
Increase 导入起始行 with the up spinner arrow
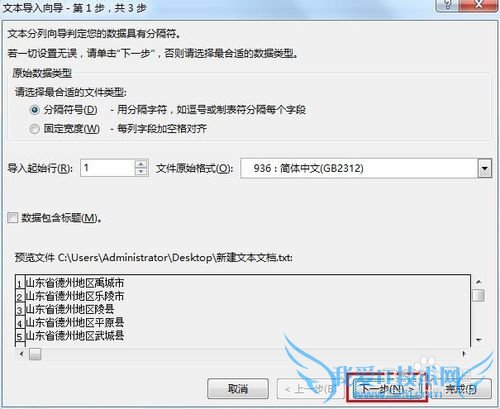pos(141,164)
